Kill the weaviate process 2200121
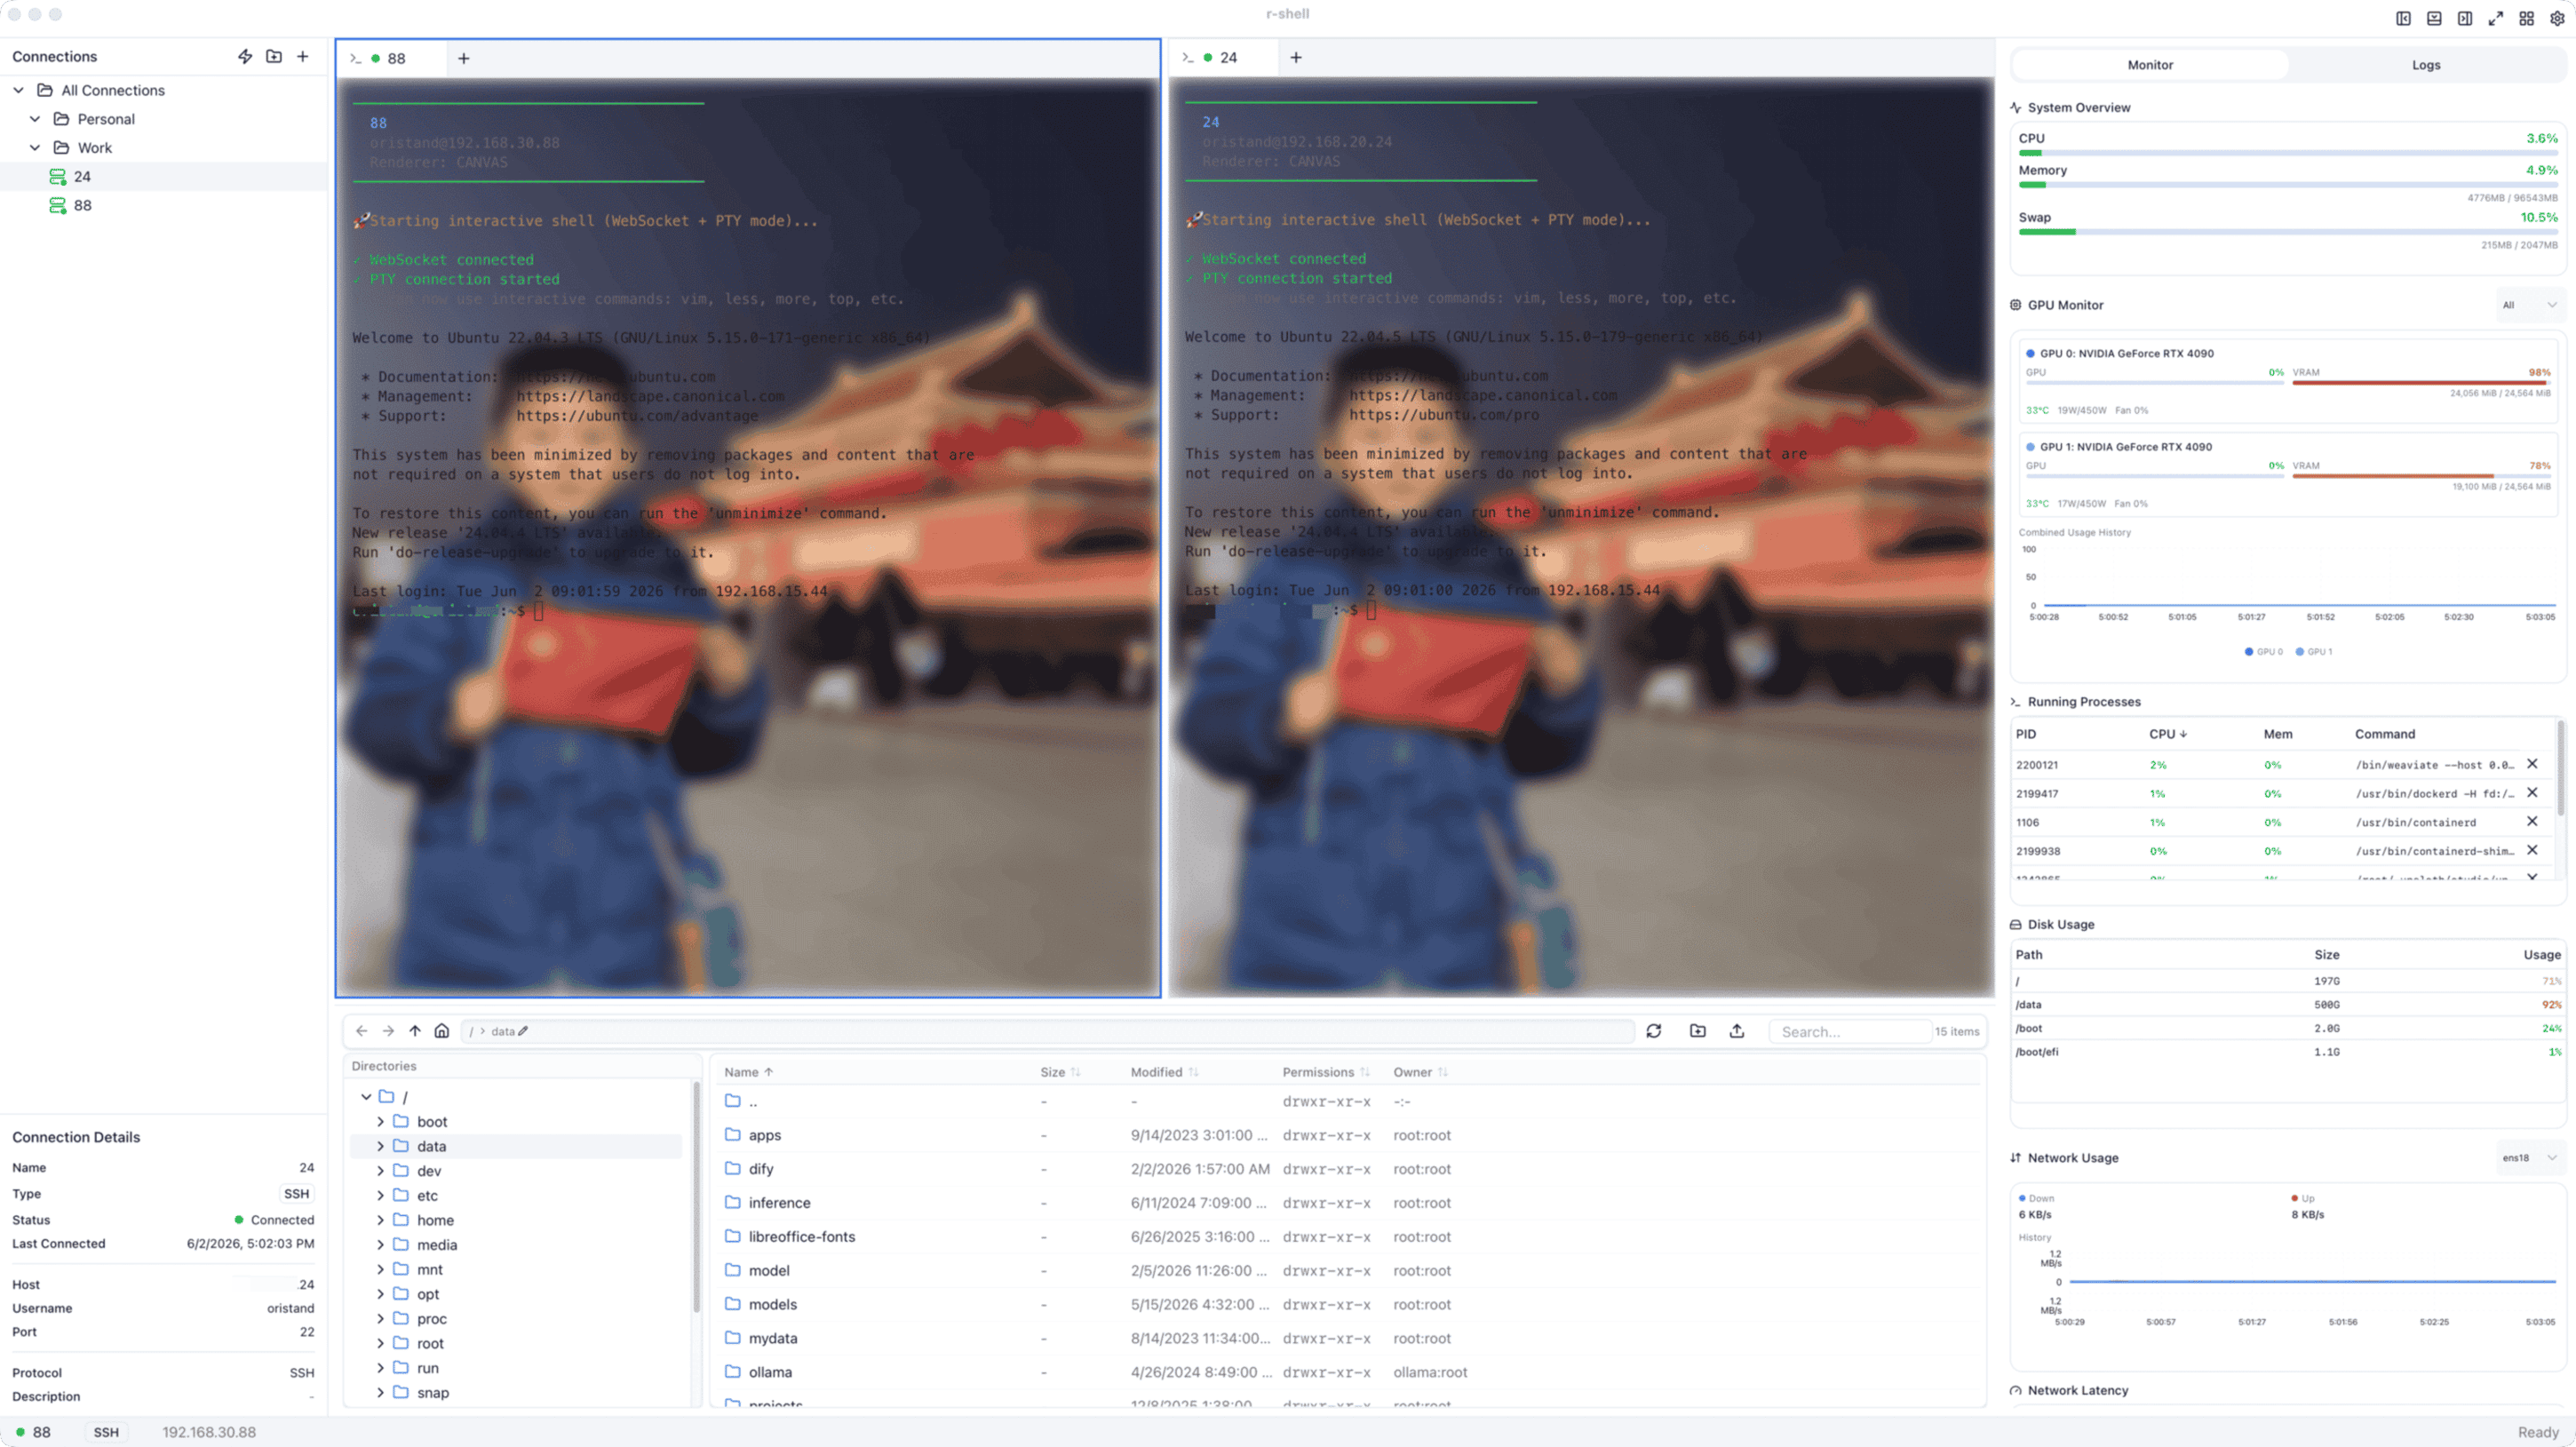2576x1447 pixels. 2533,764
